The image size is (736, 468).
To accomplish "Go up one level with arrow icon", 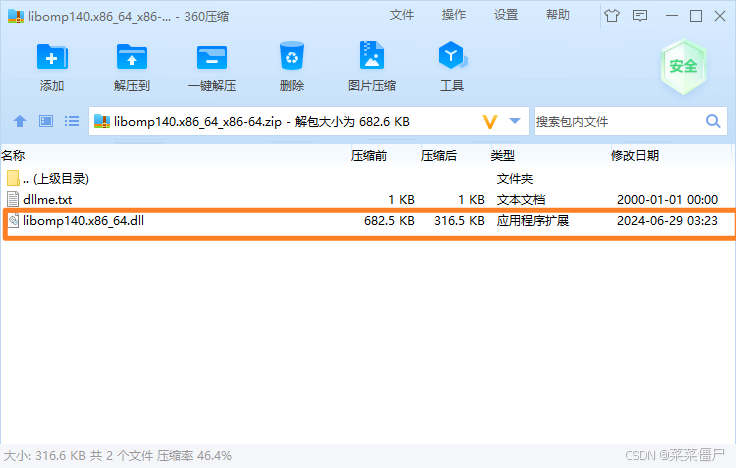I will point(20,122).
